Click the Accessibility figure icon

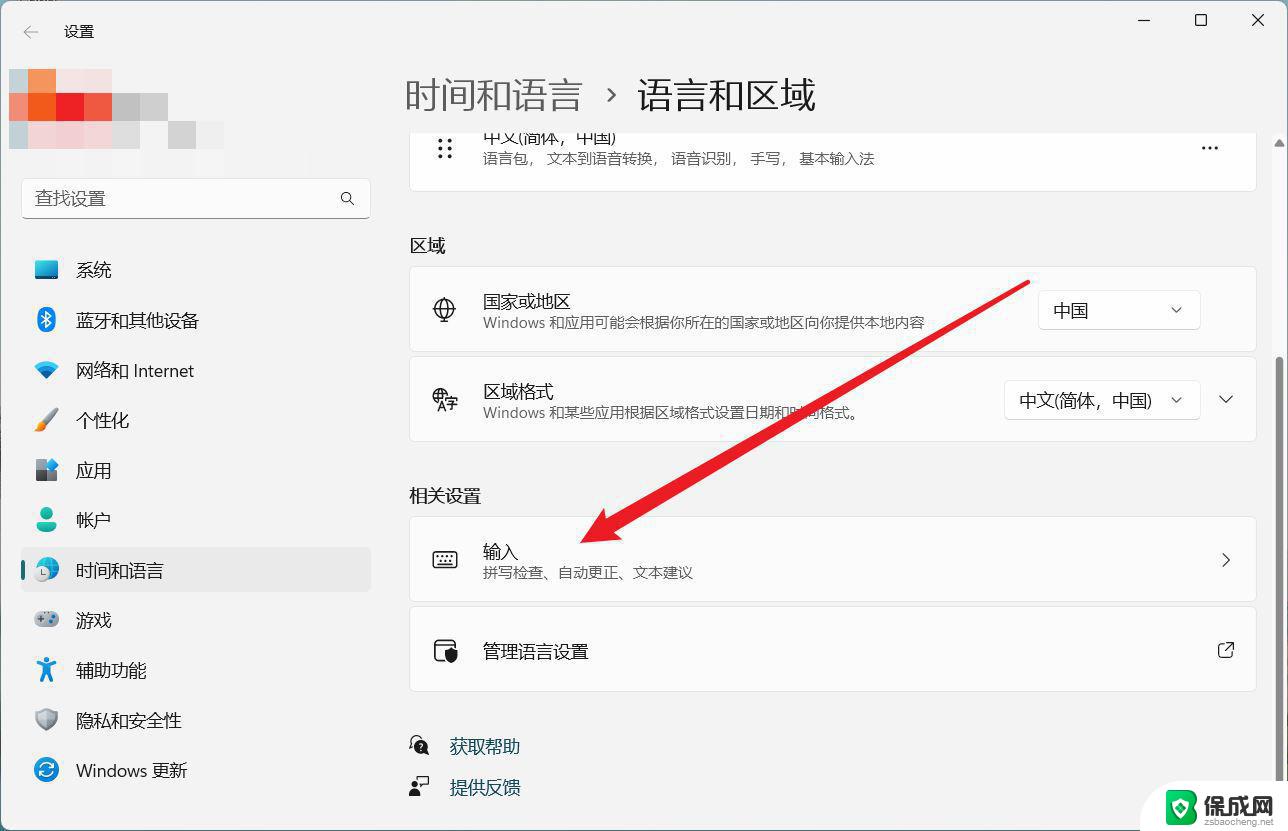[46, 670]
